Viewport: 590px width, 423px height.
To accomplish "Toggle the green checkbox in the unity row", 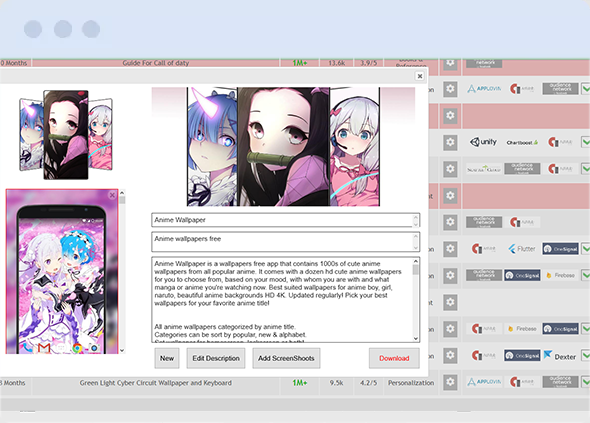I will click(x=586, y=142).
